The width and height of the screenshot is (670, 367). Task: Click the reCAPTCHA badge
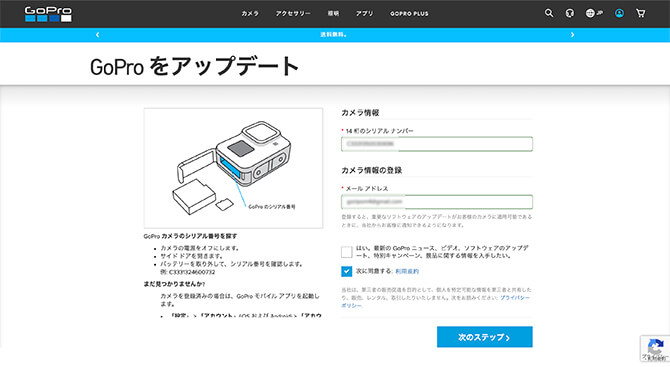point(655,348)
